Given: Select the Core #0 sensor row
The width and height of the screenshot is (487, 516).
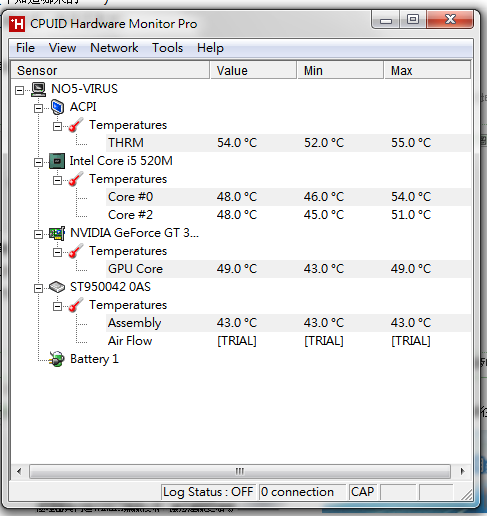Looking at the screenshot, I should tap(289, 197).
